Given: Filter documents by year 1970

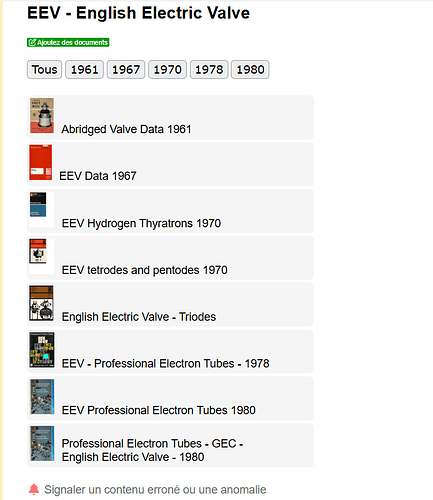Looking at the screenshot, I should click(167, 69).
